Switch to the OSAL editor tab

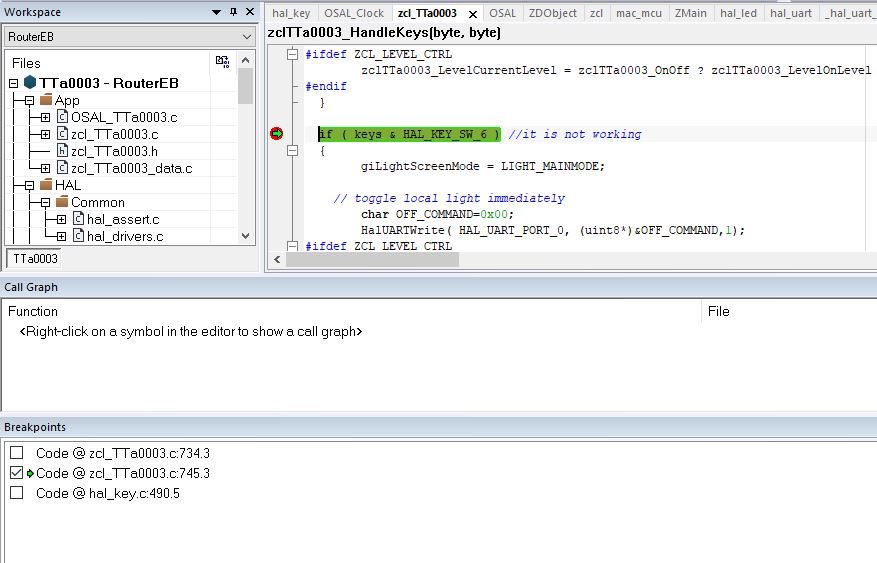(502, 13)
